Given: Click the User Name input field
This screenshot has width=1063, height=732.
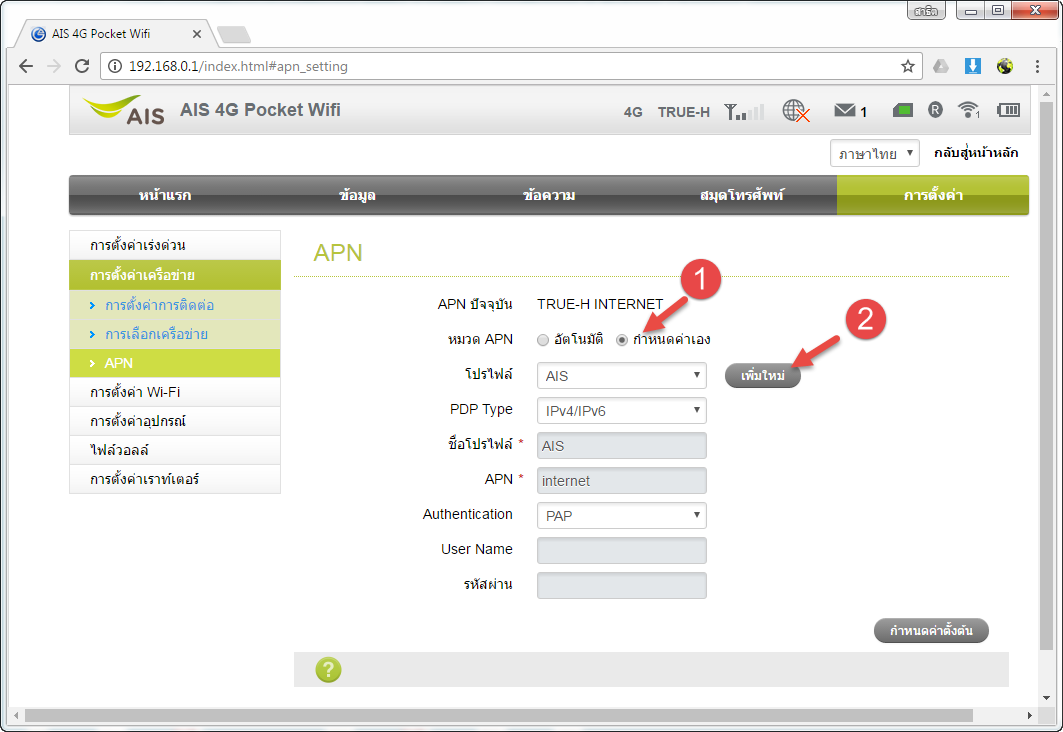Looking at the screenshot, I should click(x=622, y=550).
